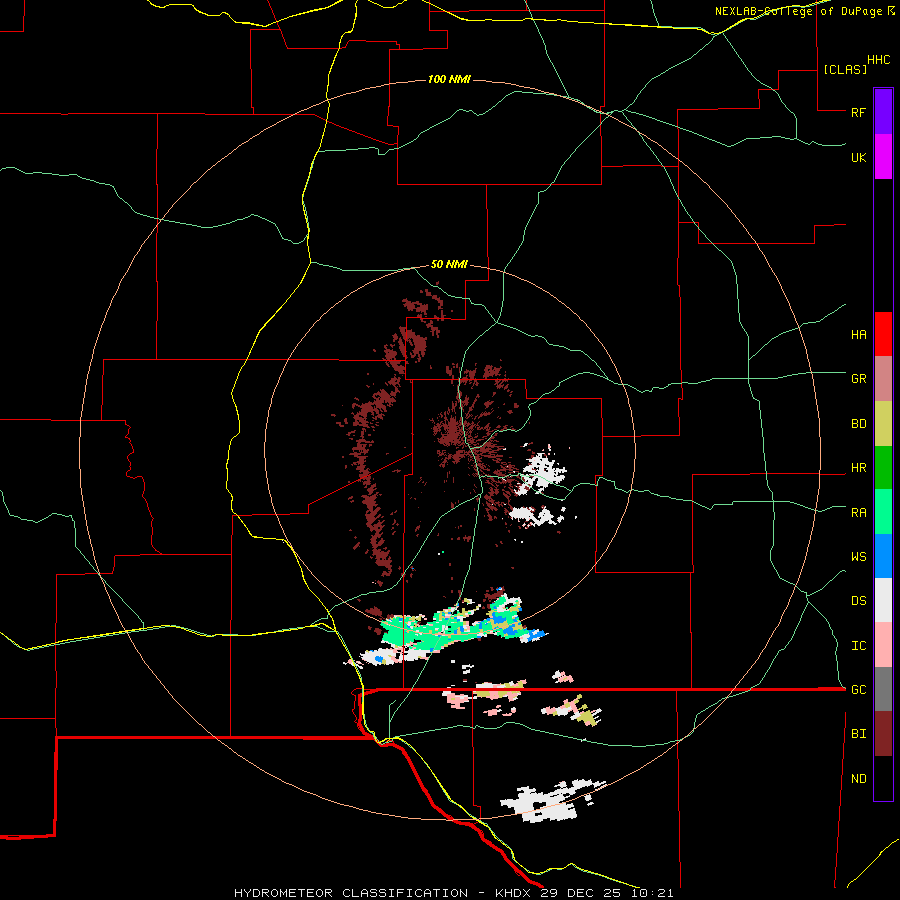Click the 50 NMI range ring label
900x900 pixels.
click(x=449, y=265)
